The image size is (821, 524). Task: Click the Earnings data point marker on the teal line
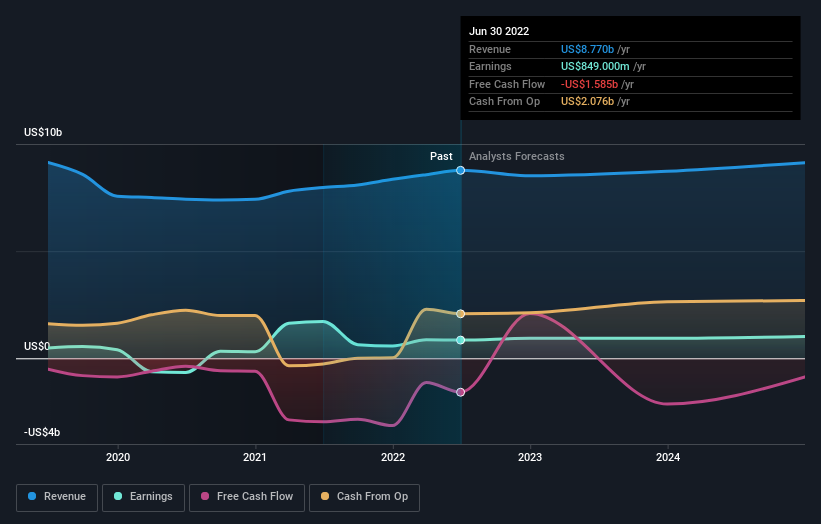[x=460, y=340]
